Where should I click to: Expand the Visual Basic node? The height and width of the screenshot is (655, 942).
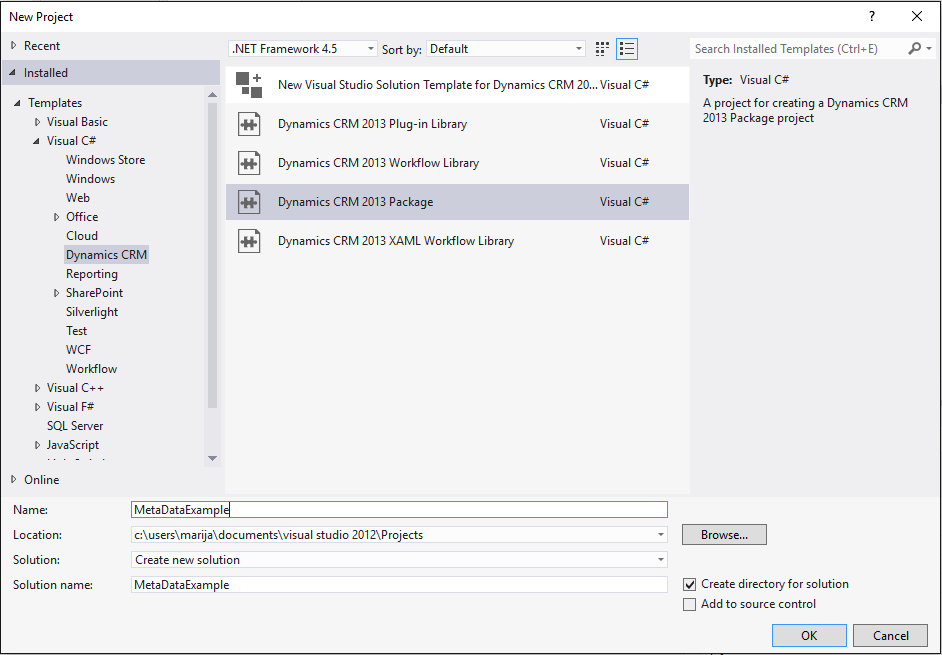coord(37,122)
